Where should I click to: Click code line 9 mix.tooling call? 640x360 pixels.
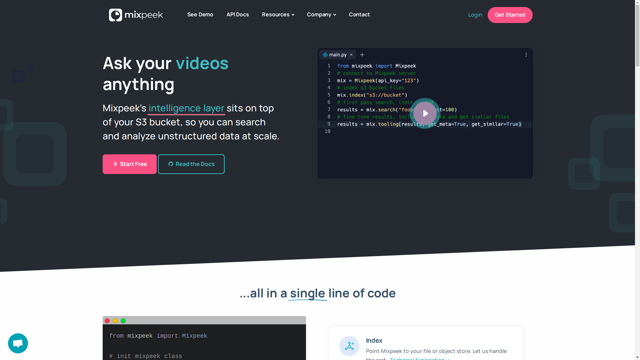(x=429, y=124)
